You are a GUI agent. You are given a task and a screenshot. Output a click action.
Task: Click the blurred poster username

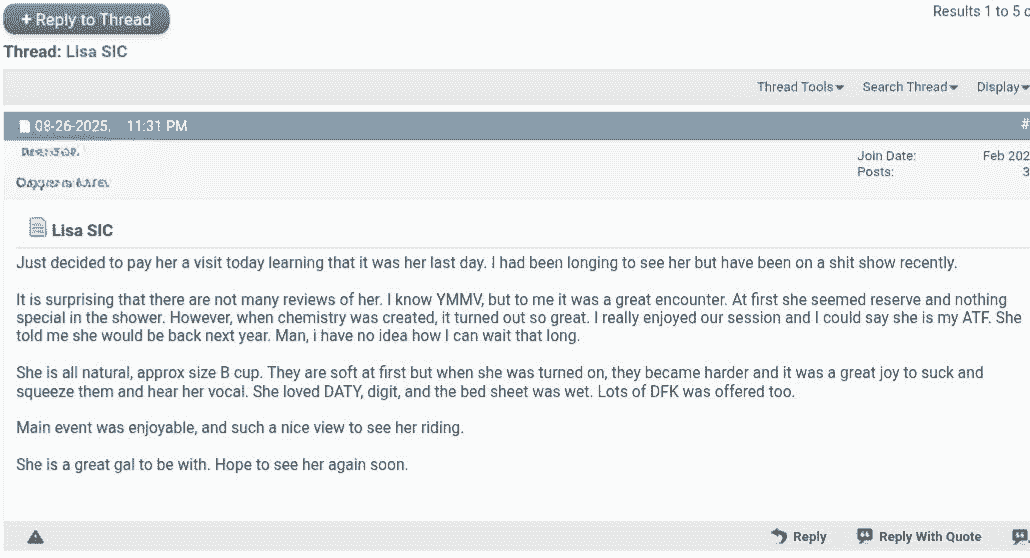(49, 152)
